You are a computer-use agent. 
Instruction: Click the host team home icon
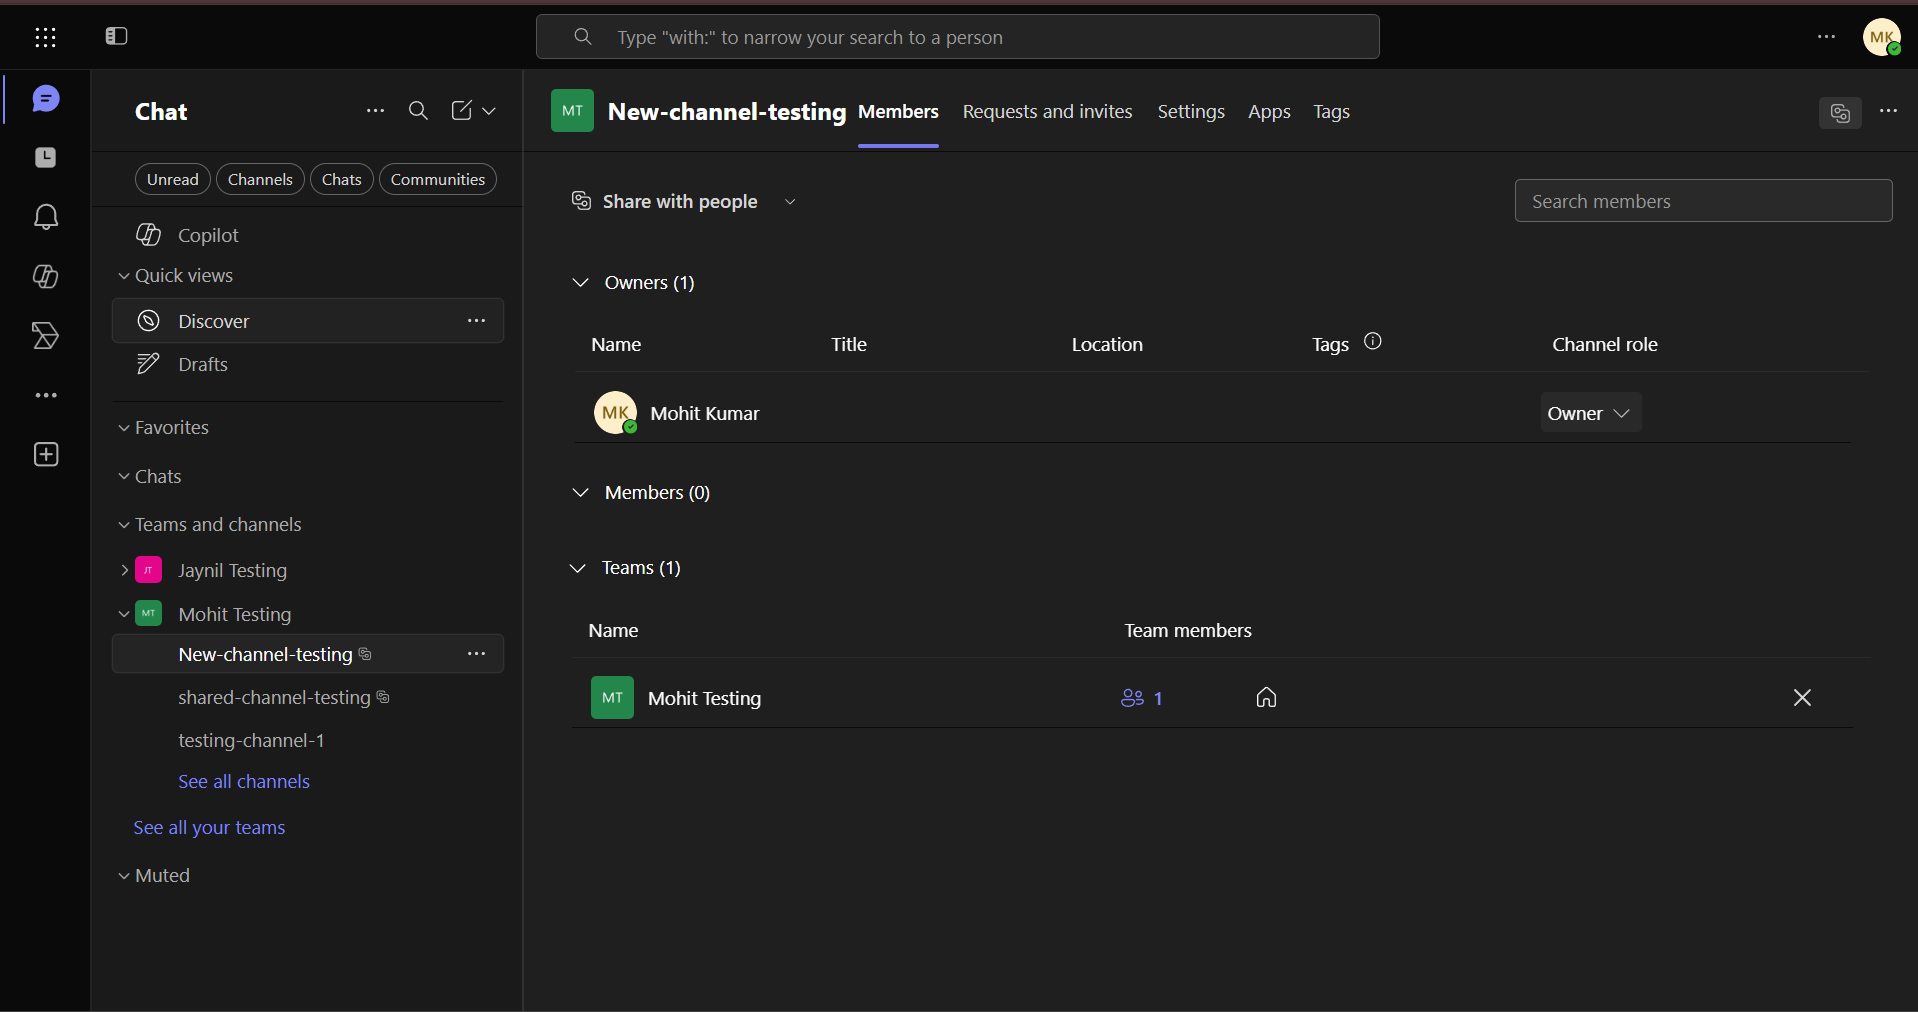(x=1266, y=698)
